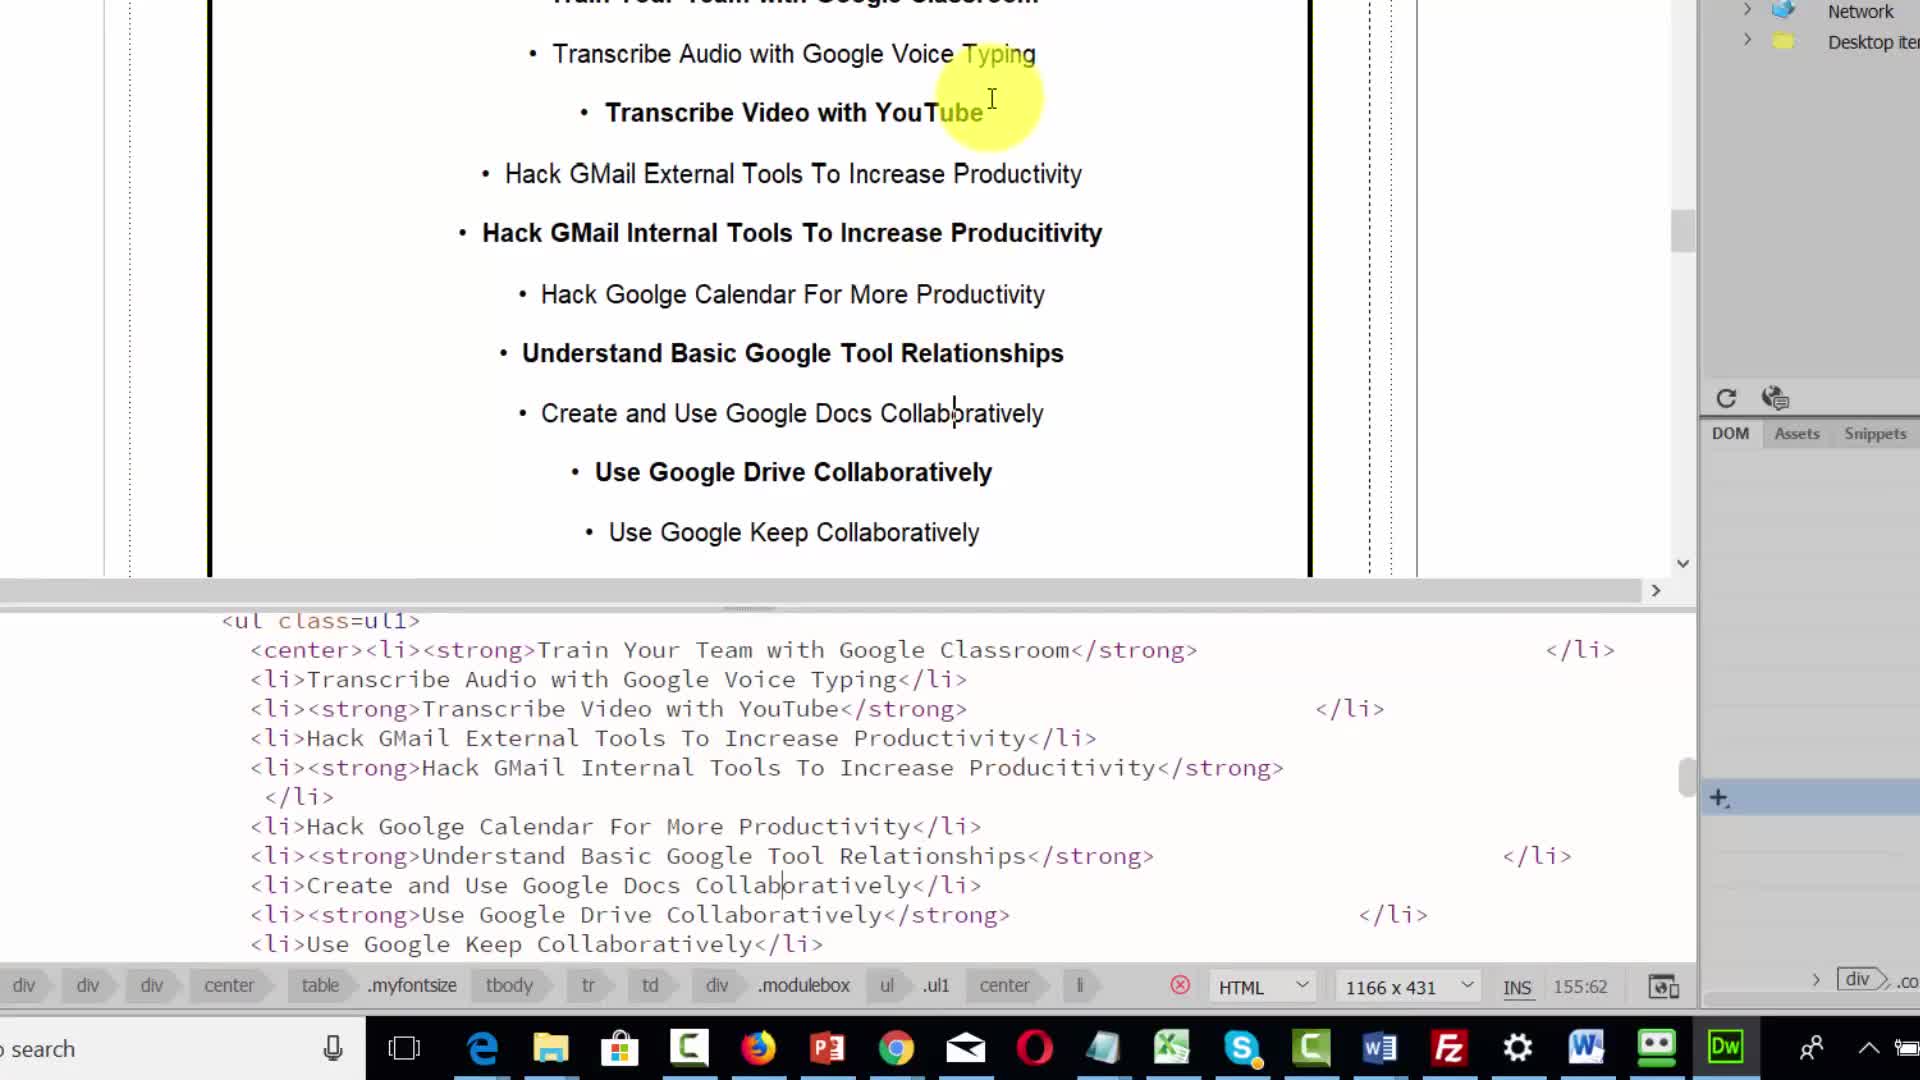Open Skype from the taskbar

1241,1048
